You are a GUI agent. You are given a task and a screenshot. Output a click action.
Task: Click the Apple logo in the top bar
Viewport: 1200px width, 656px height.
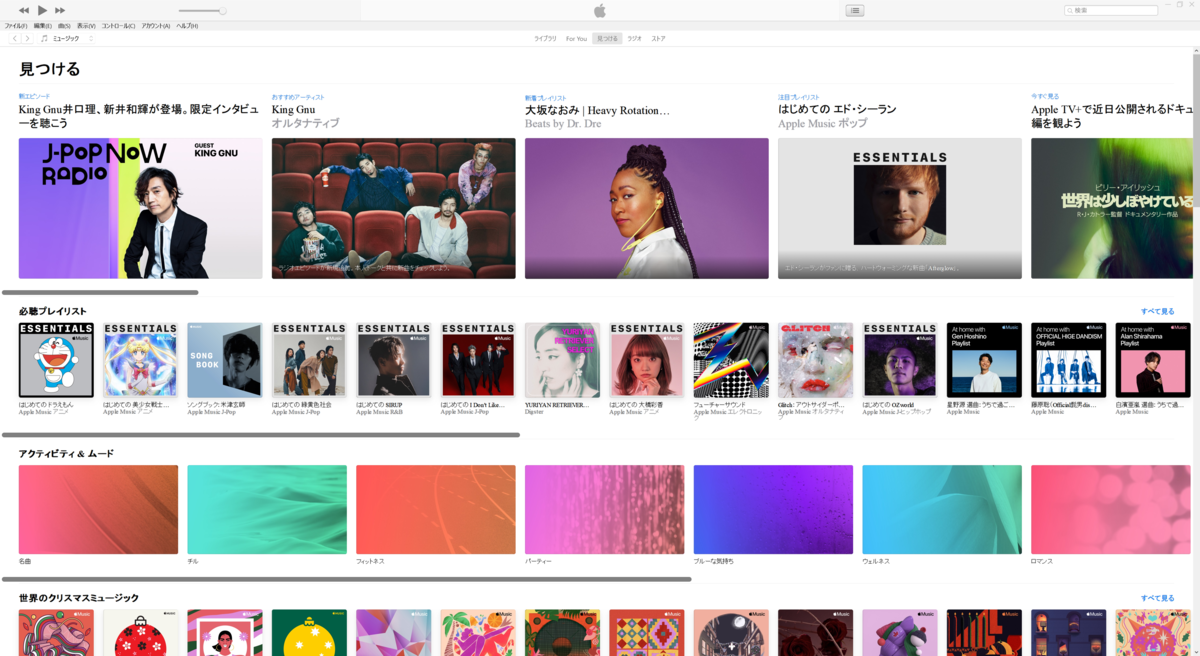tap(600, 10)
